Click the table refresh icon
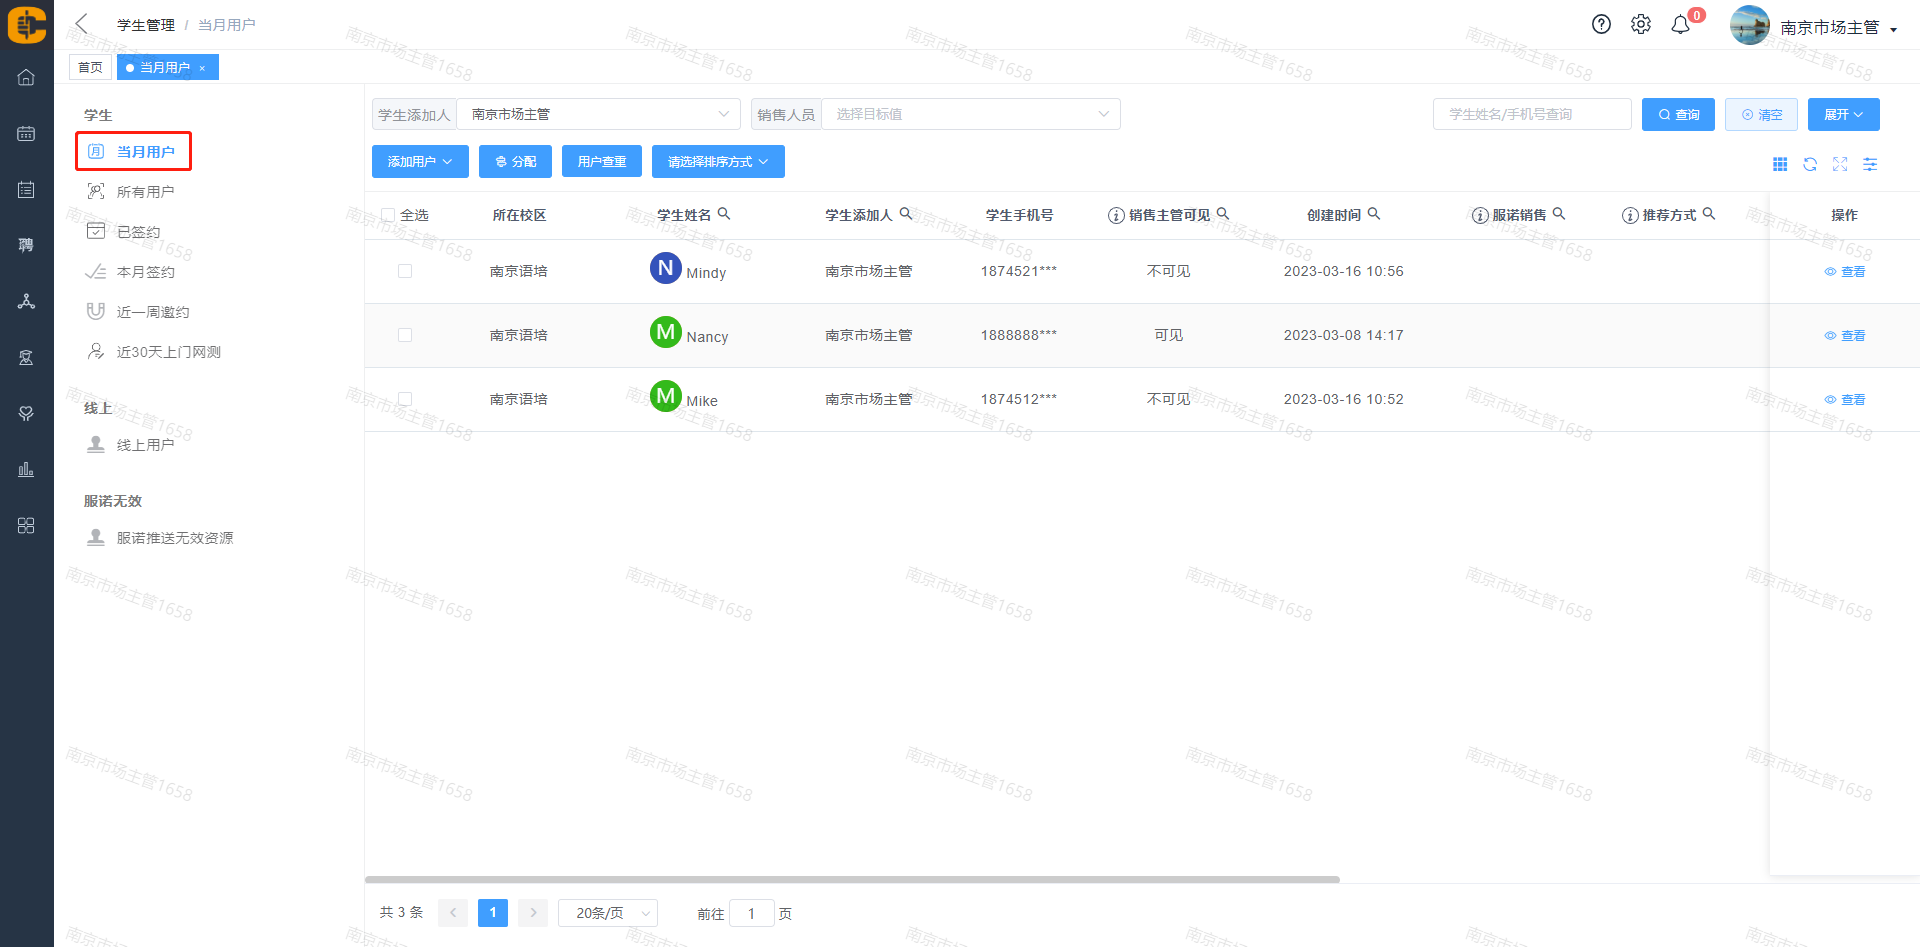Viewport: 1920px width, 947px height. pos(1810,164)
